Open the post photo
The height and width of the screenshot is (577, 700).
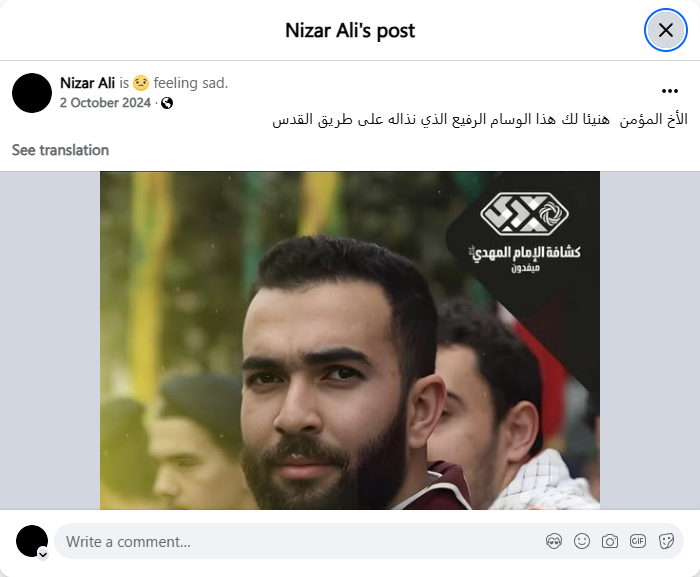click(350, 340)
